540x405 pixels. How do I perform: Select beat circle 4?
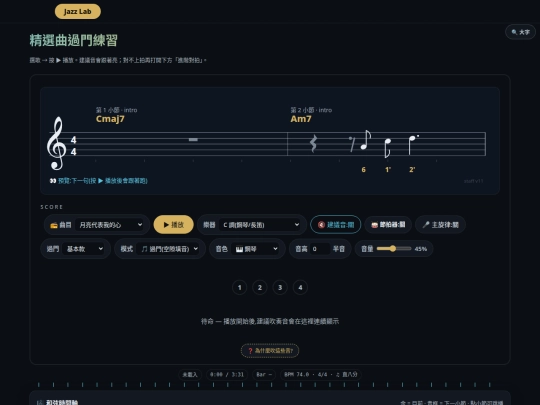[300, 287]
